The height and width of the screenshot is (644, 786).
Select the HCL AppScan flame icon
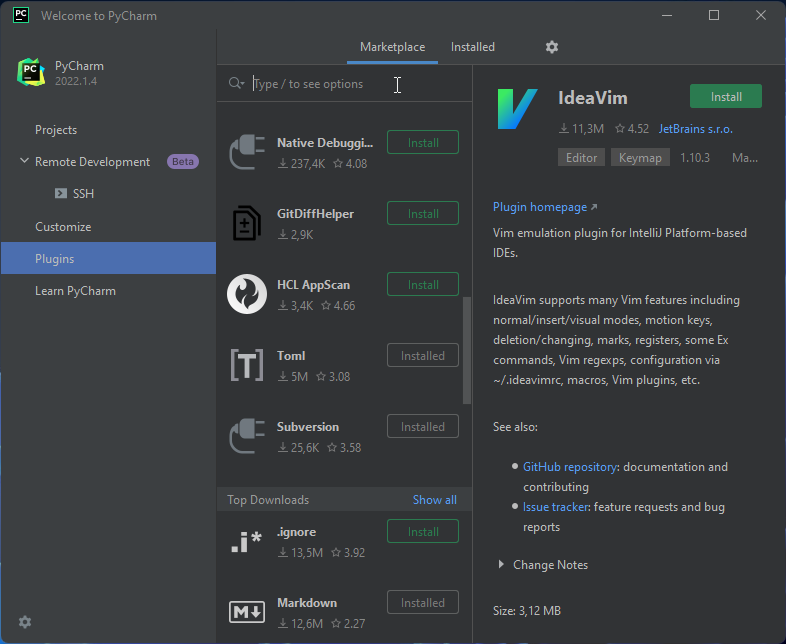[x=247, y=294]
